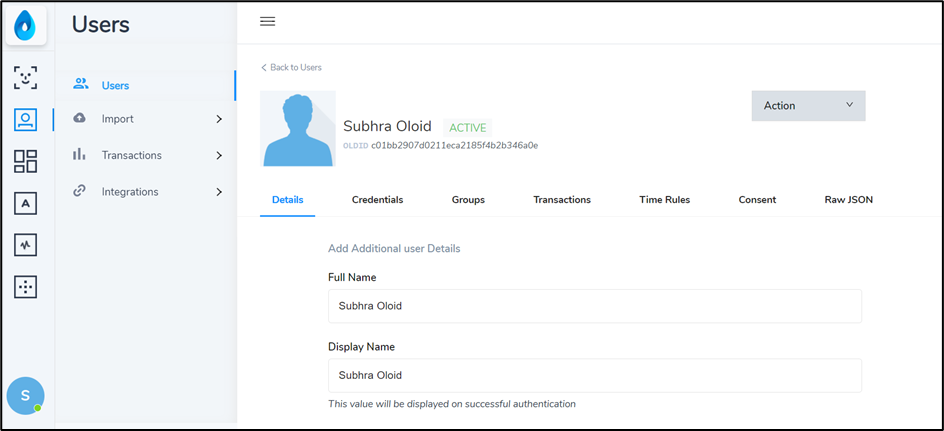The height and width of the screenshot is (431, 944).
Task: Click the user profile avatar picture
Action: coord(298,128)
